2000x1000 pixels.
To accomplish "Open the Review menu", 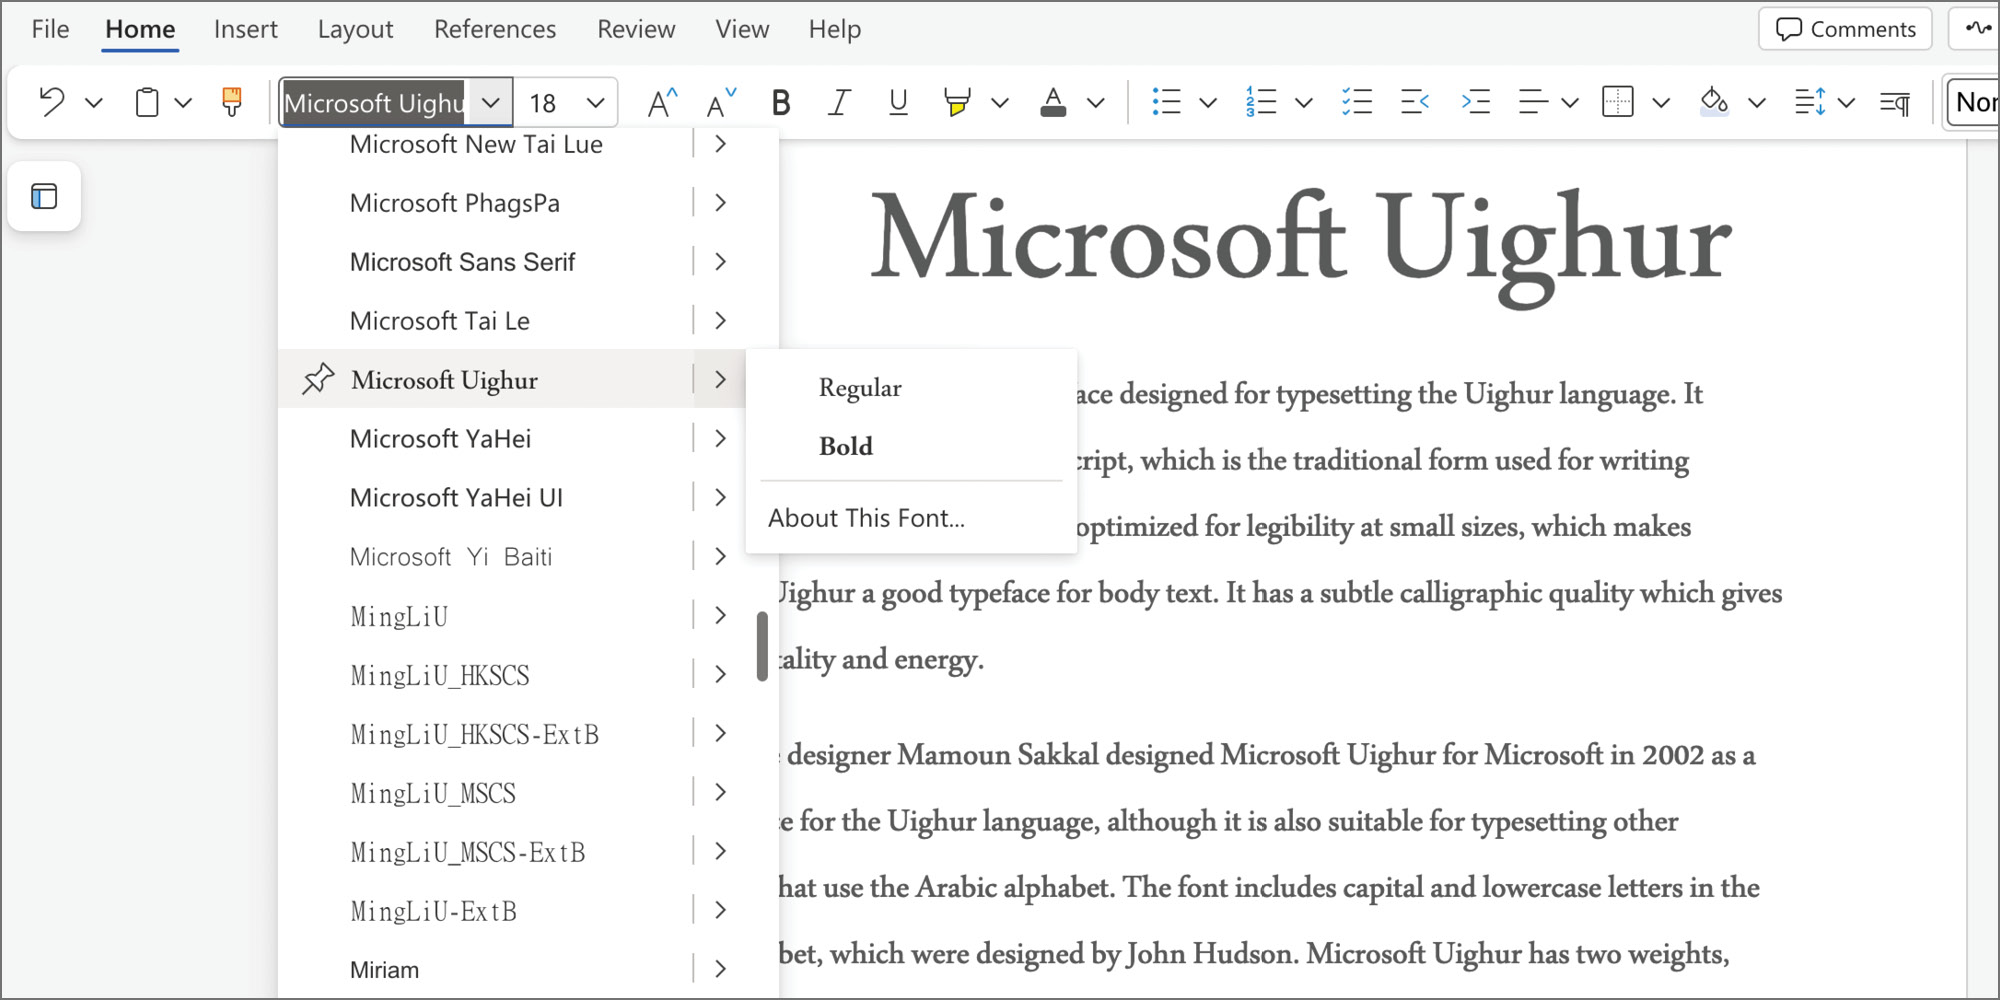I will click(636, 29).
